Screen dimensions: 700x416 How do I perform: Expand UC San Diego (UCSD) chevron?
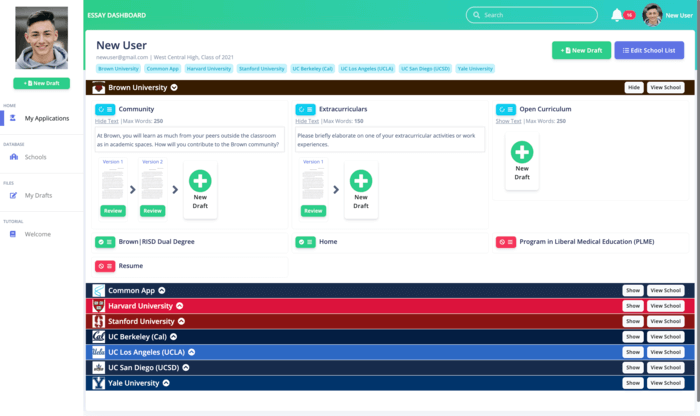[x=186, y=368]
